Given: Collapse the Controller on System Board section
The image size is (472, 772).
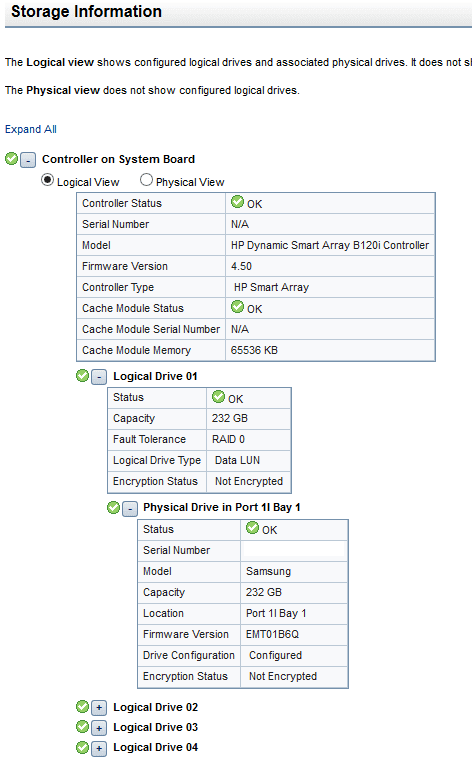Looking at the screenshot, I should pyautogui.click(x=28, y=160).
